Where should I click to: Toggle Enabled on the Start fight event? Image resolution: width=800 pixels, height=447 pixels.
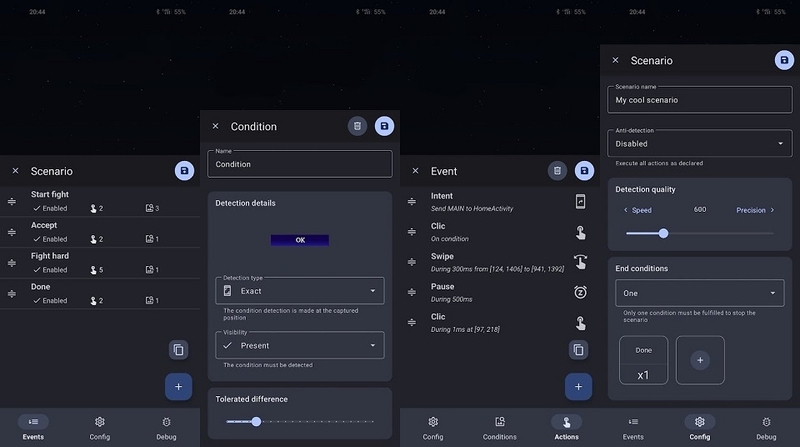(50, 208)
